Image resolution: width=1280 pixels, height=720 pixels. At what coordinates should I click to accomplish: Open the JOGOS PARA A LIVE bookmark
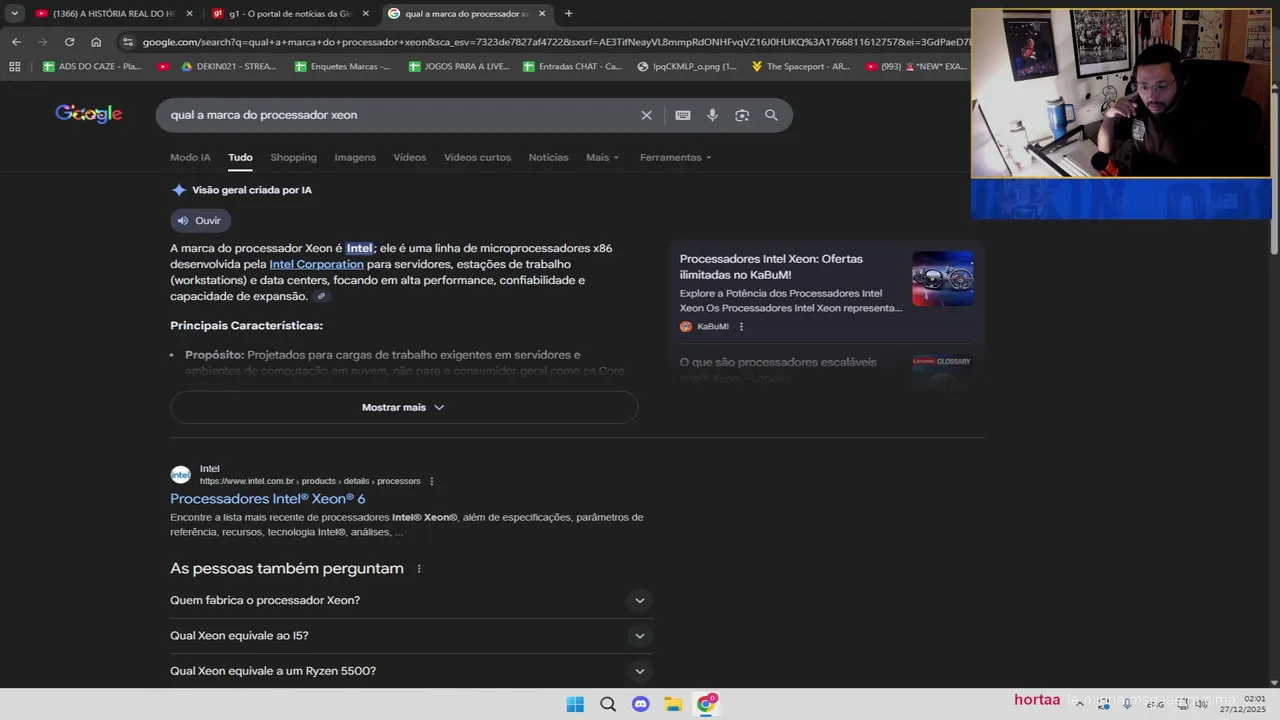pos(459,67)
